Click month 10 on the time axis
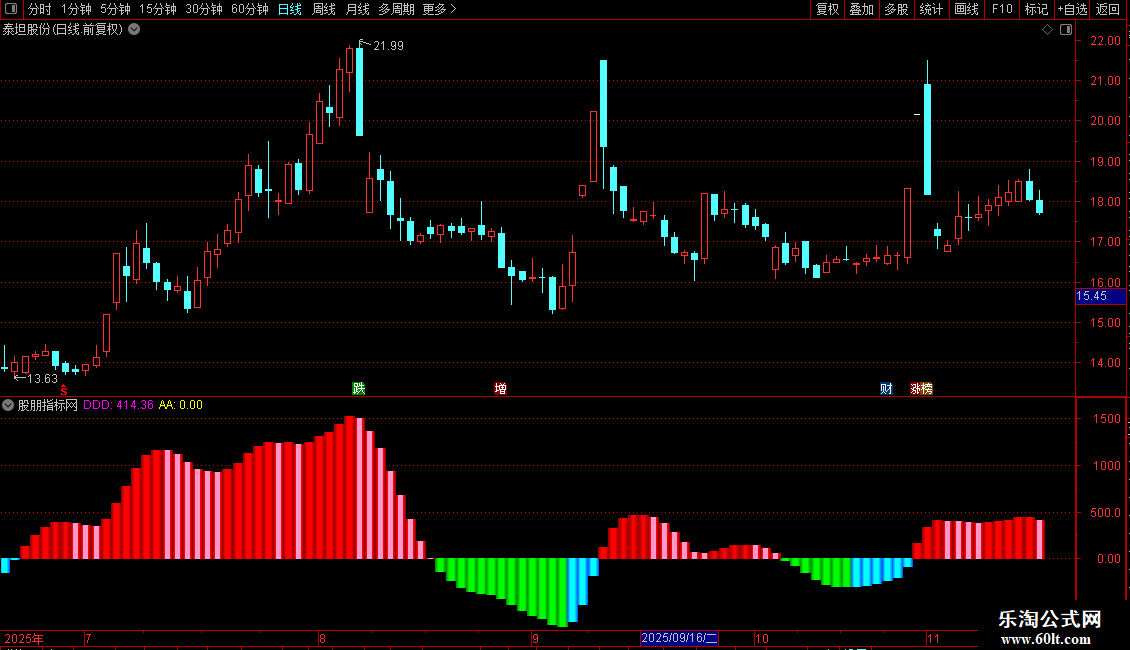 [762, 638]
